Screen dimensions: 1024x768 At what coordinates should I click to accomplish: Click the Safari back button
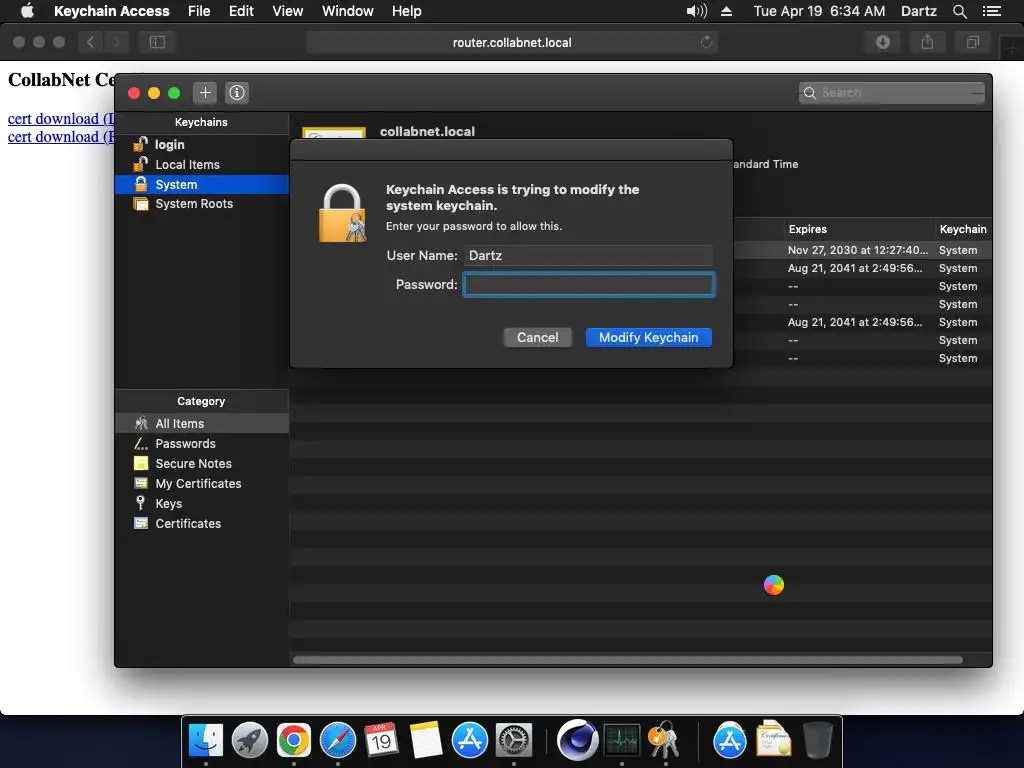[x=90, y=42]
